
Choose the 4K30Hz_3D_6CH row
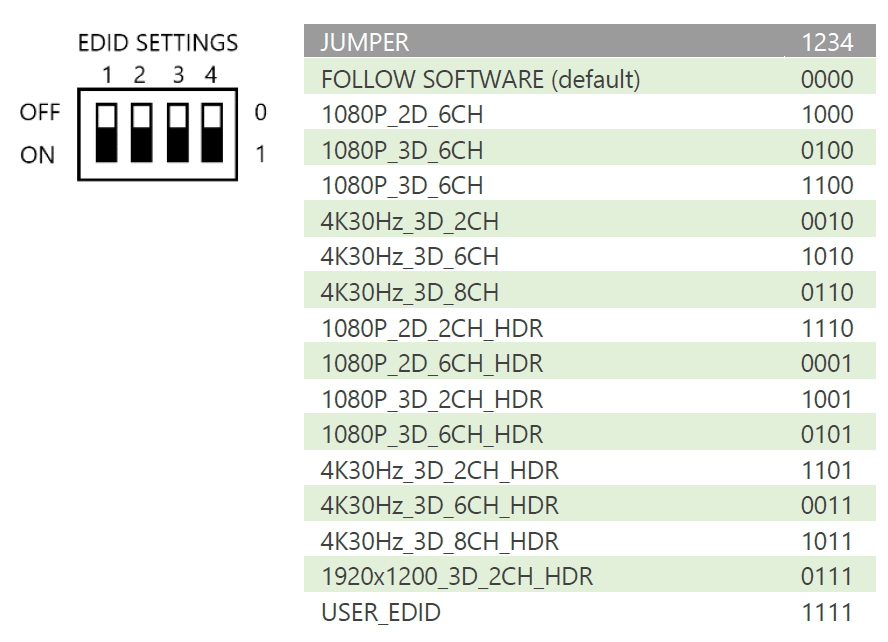(x=410, y=257)
